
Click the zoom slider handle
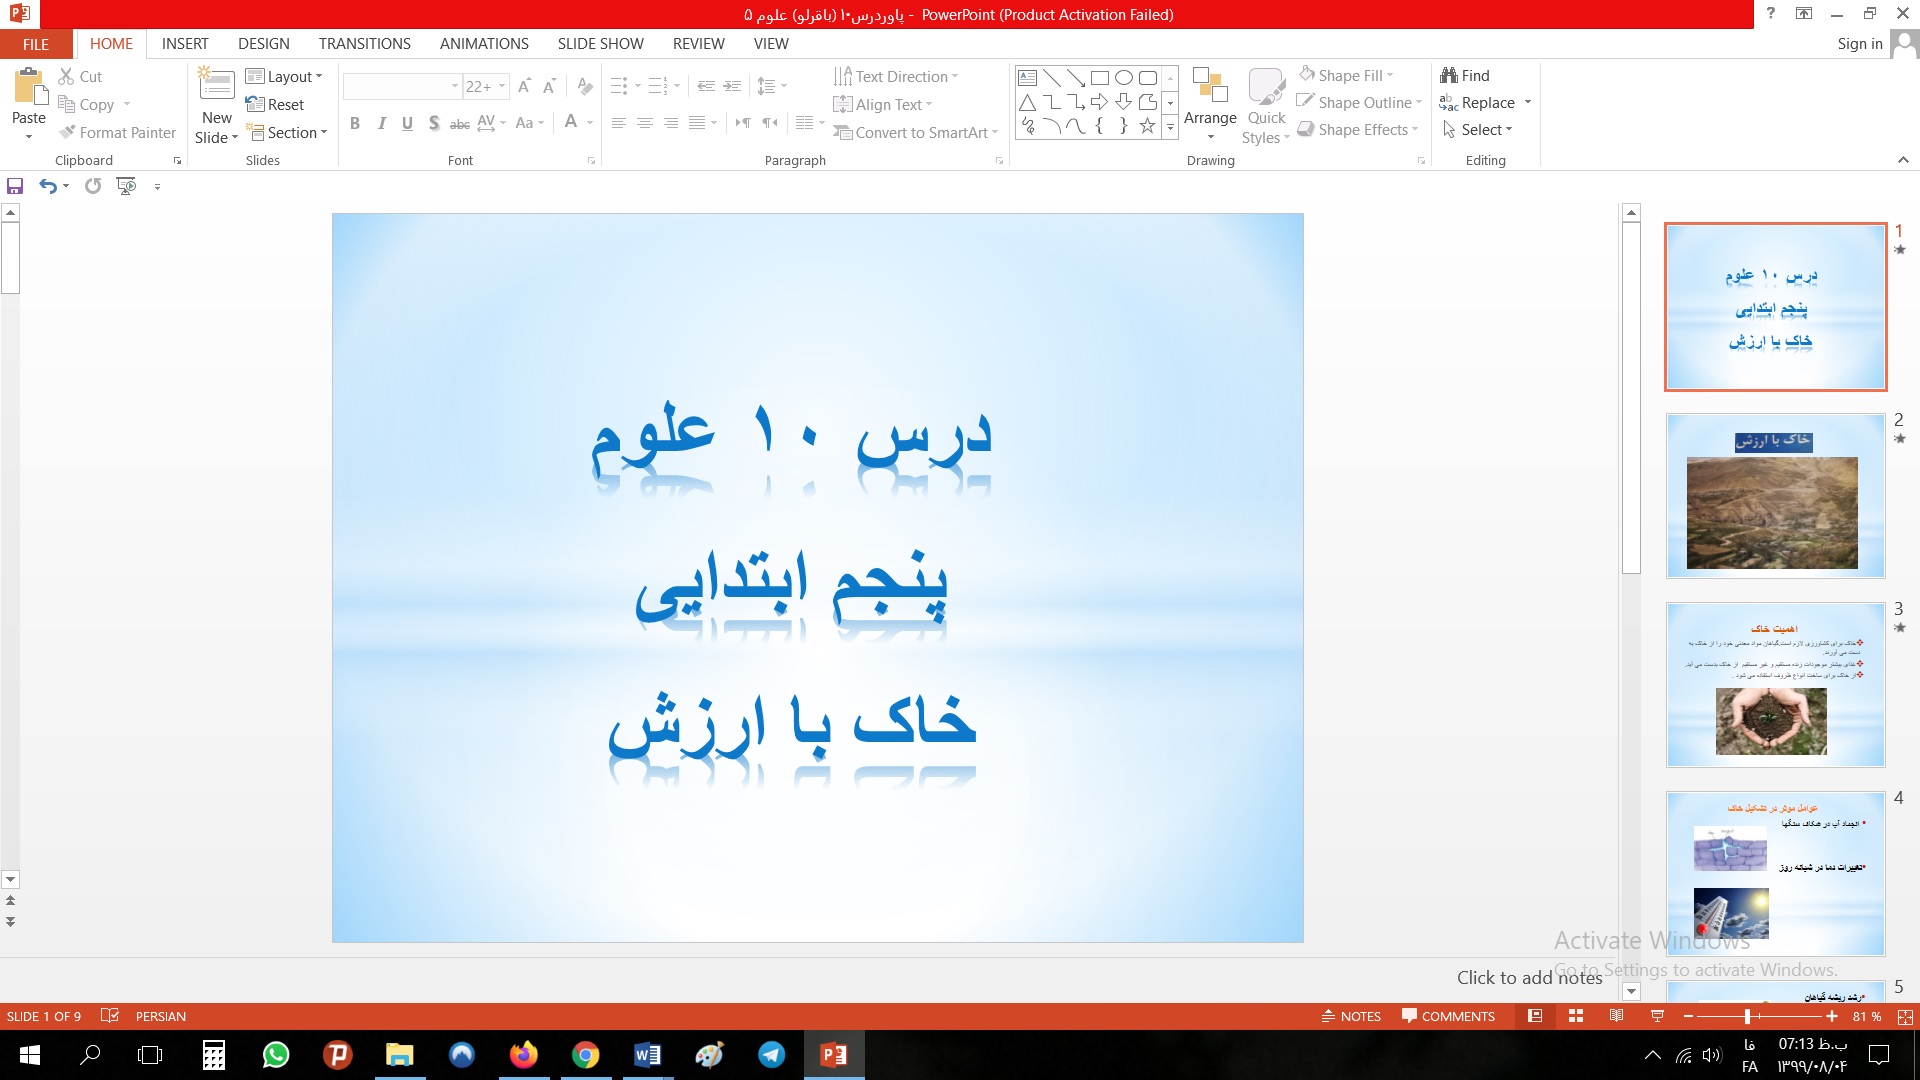click(1747, 1016)
